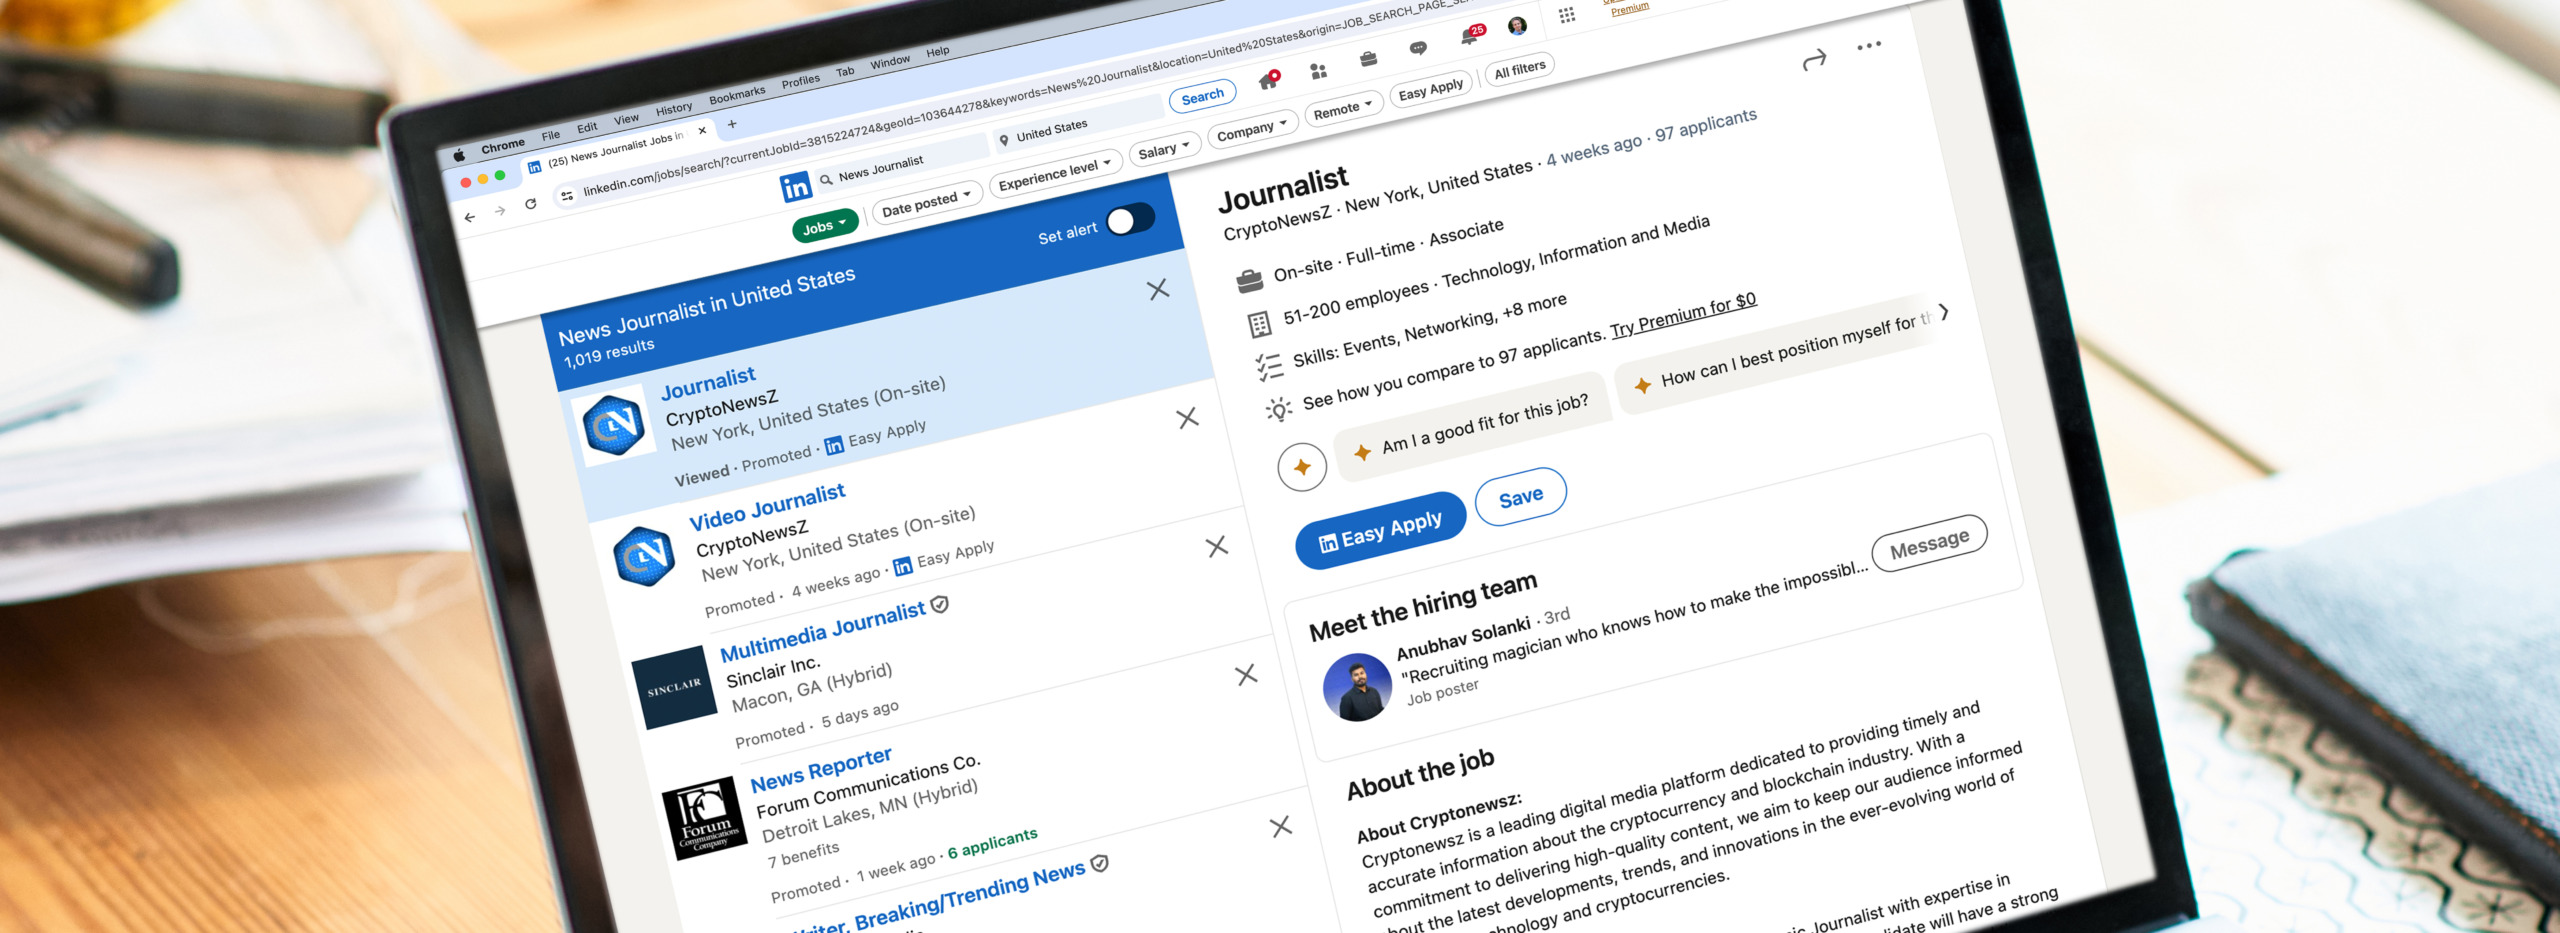Click the share arrow on the job

[1814, 61]
